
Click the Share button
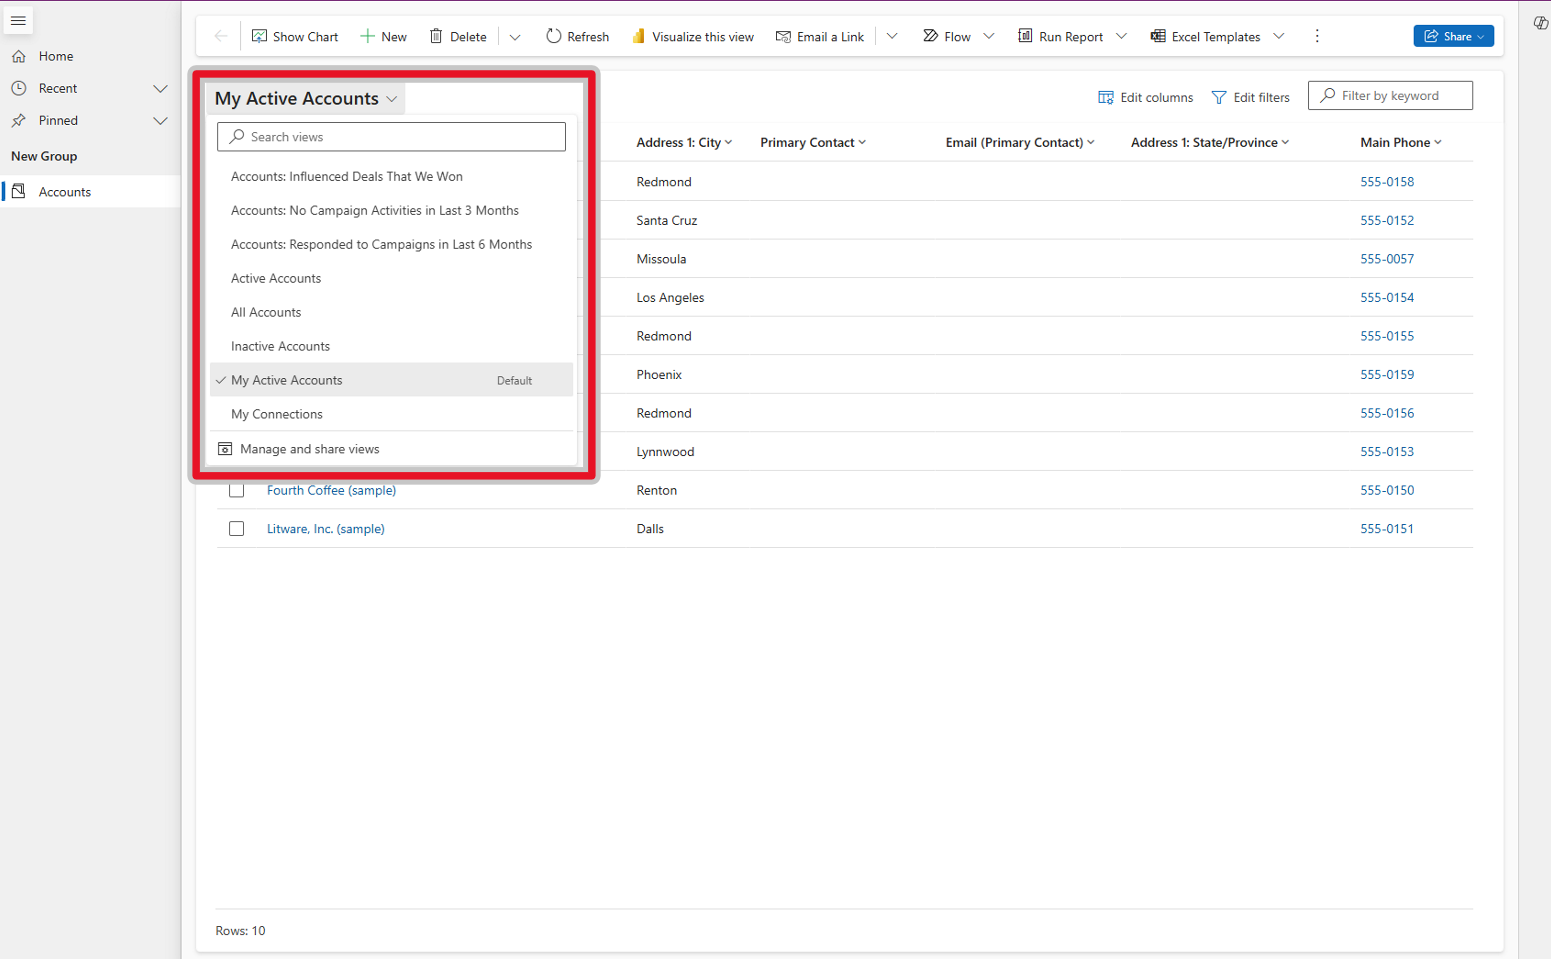[x=1453, y=36]
